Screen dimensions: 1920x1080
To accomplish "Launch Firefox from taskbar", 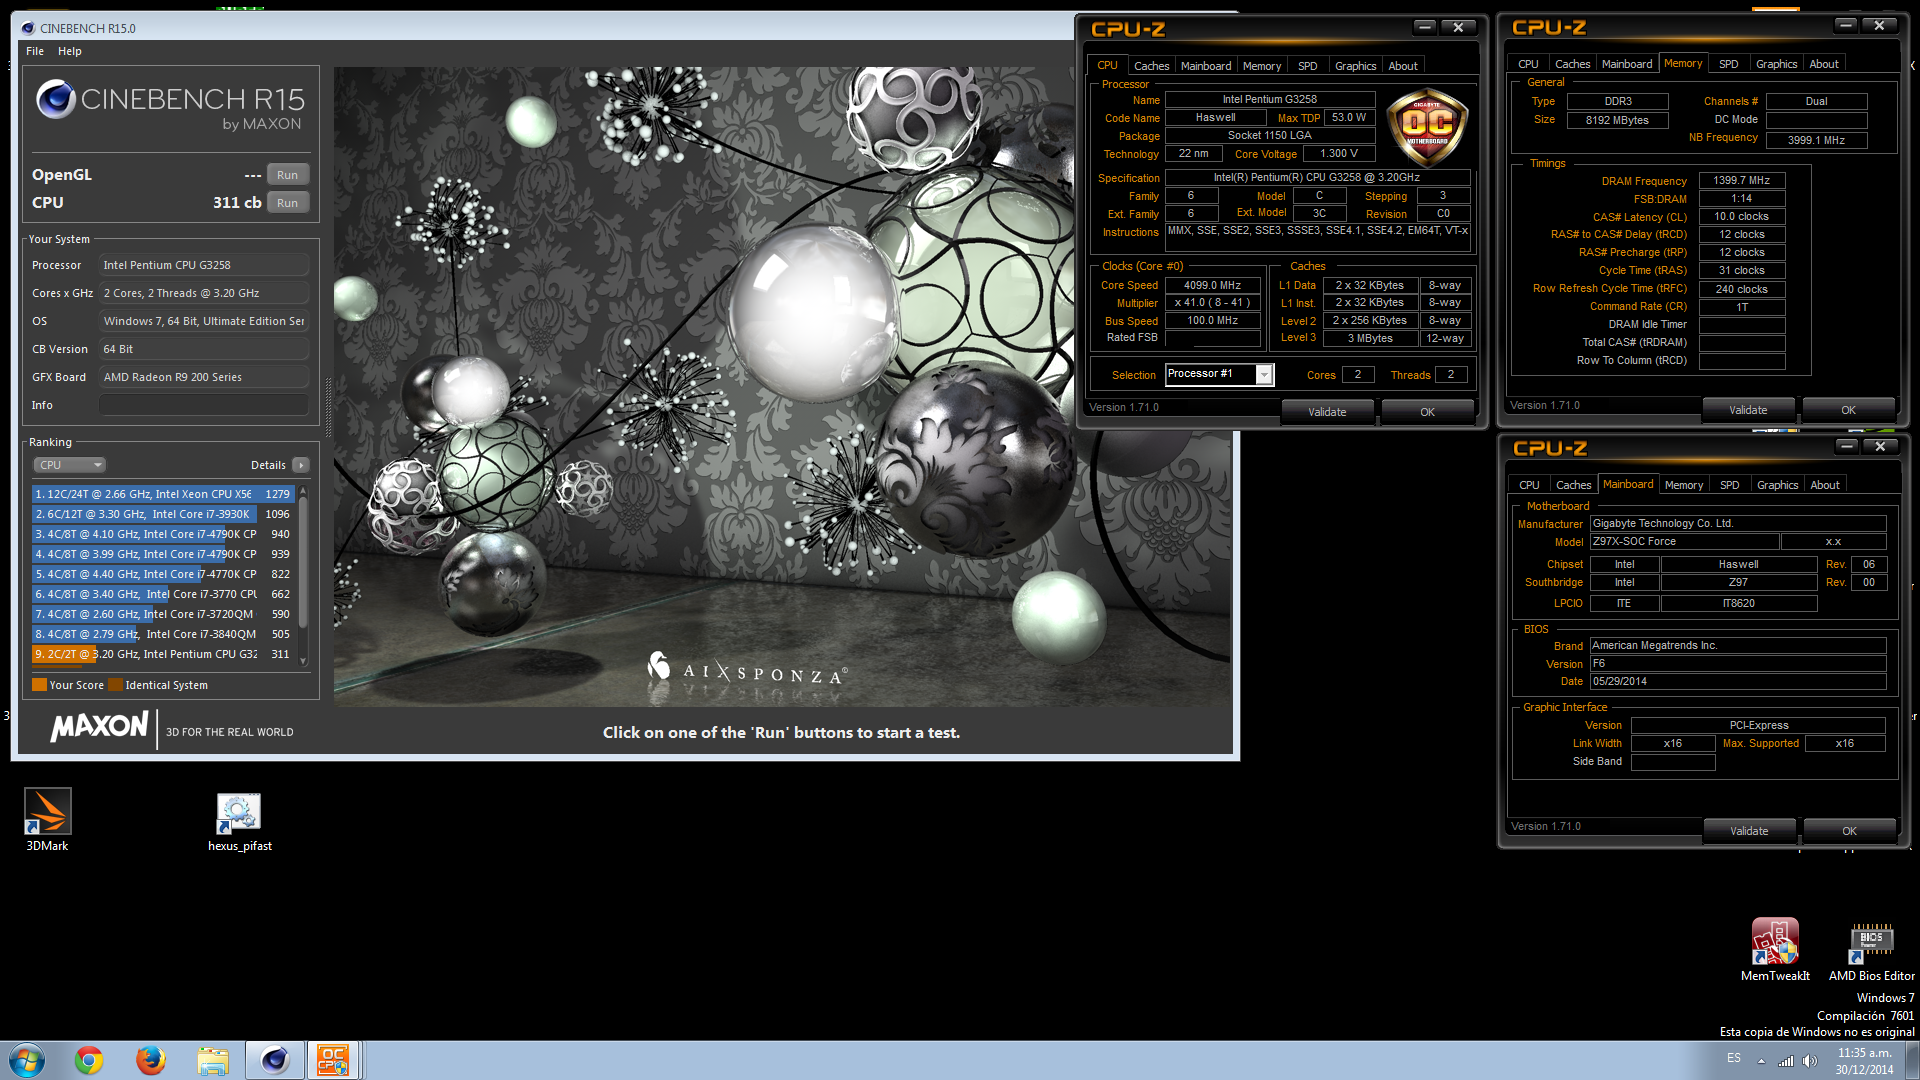I will pos(151,1060).
